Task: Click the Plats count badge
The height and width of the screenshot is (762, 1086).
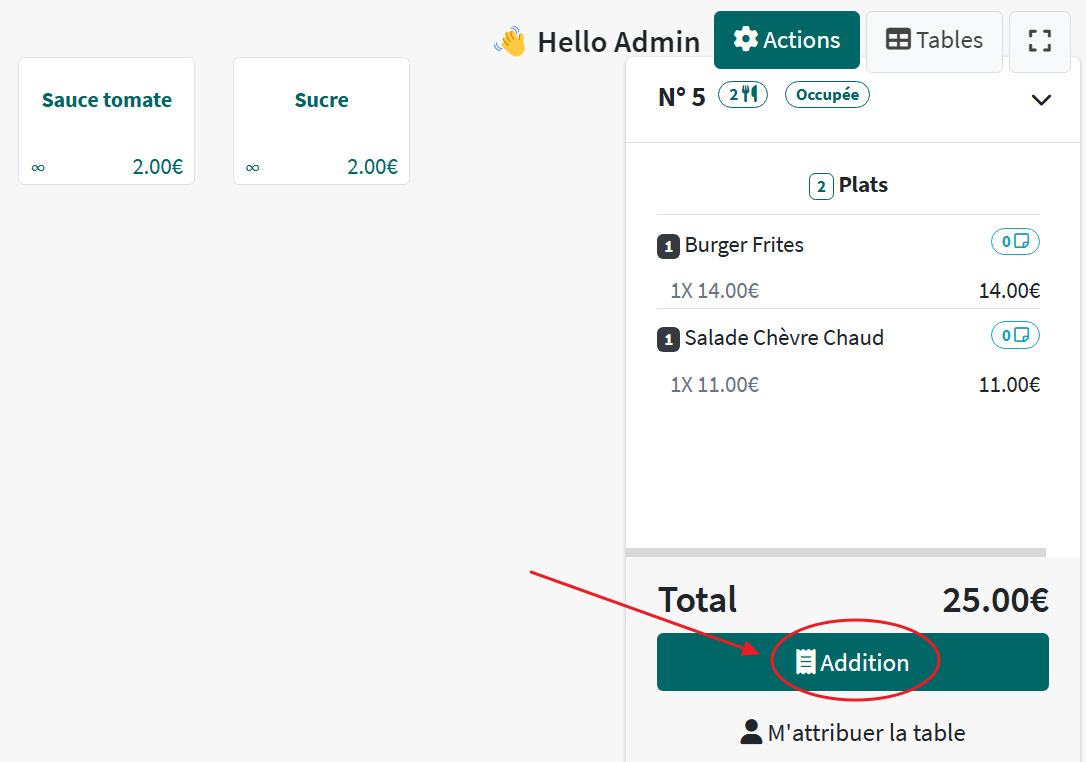Action: point(821,186)
